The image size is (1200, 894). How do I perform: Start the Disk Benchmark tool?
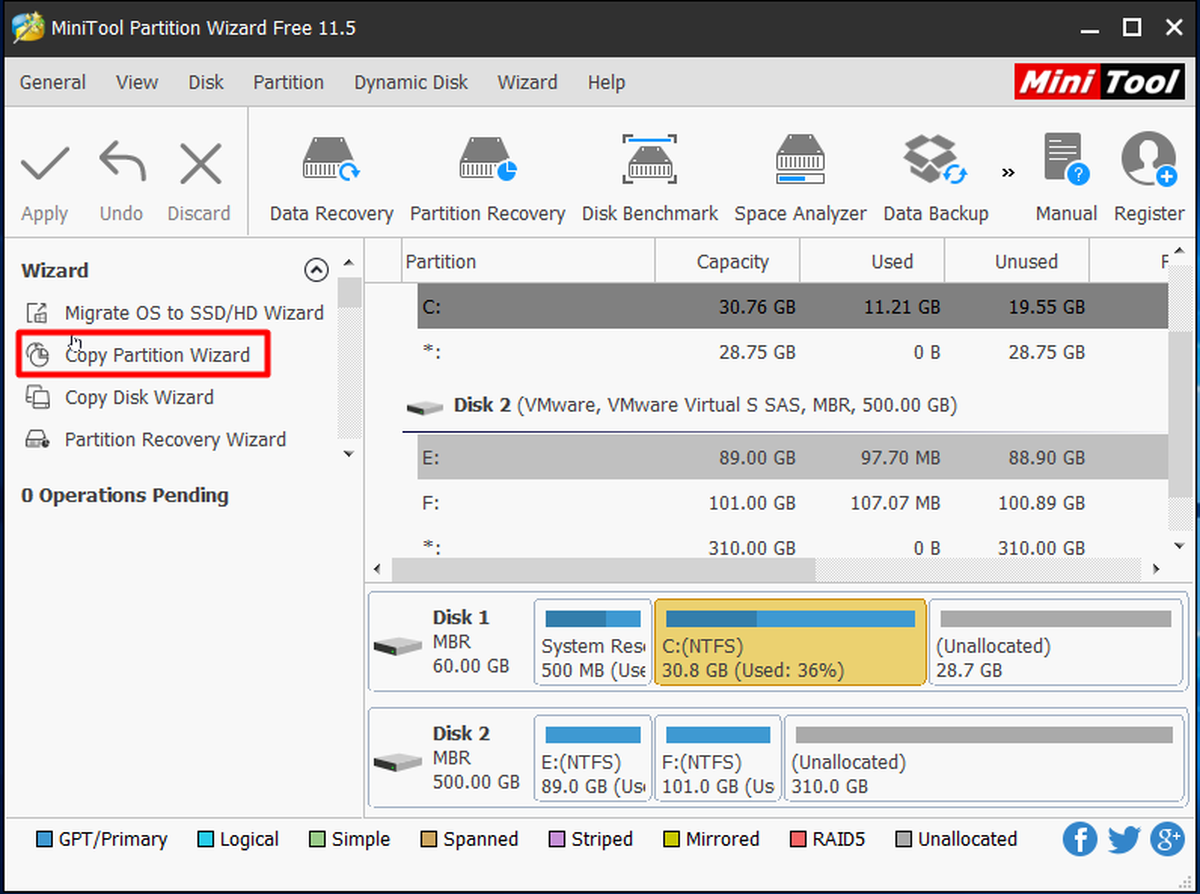coord(650,158)
